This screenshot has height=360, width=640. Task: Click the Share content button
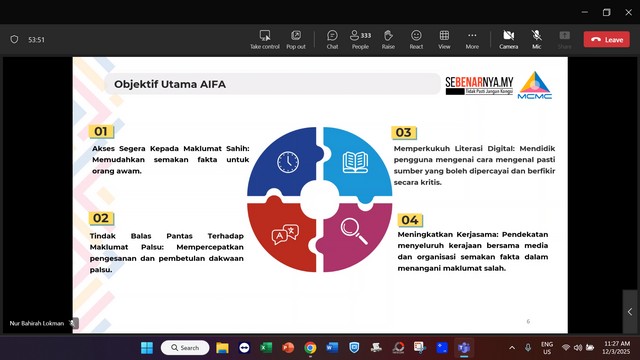coord(564,40)
